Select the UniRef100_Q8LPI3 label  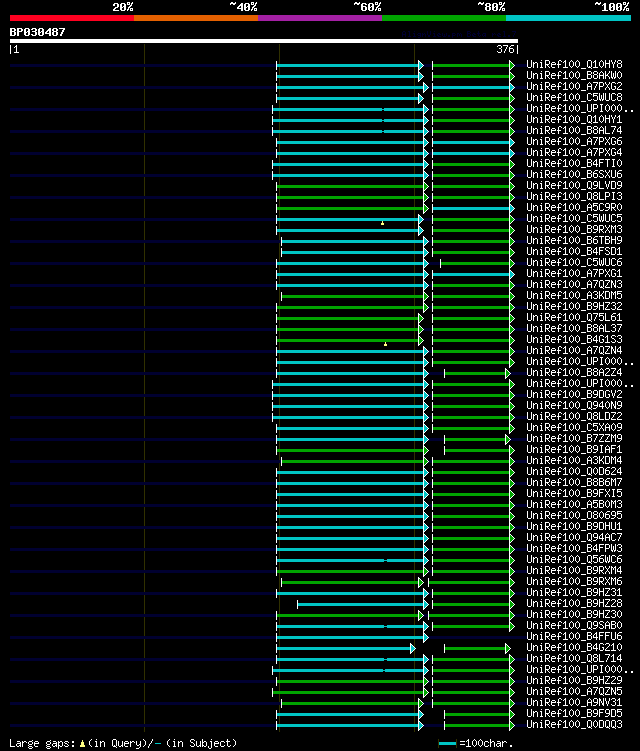[x=574, y=196]
